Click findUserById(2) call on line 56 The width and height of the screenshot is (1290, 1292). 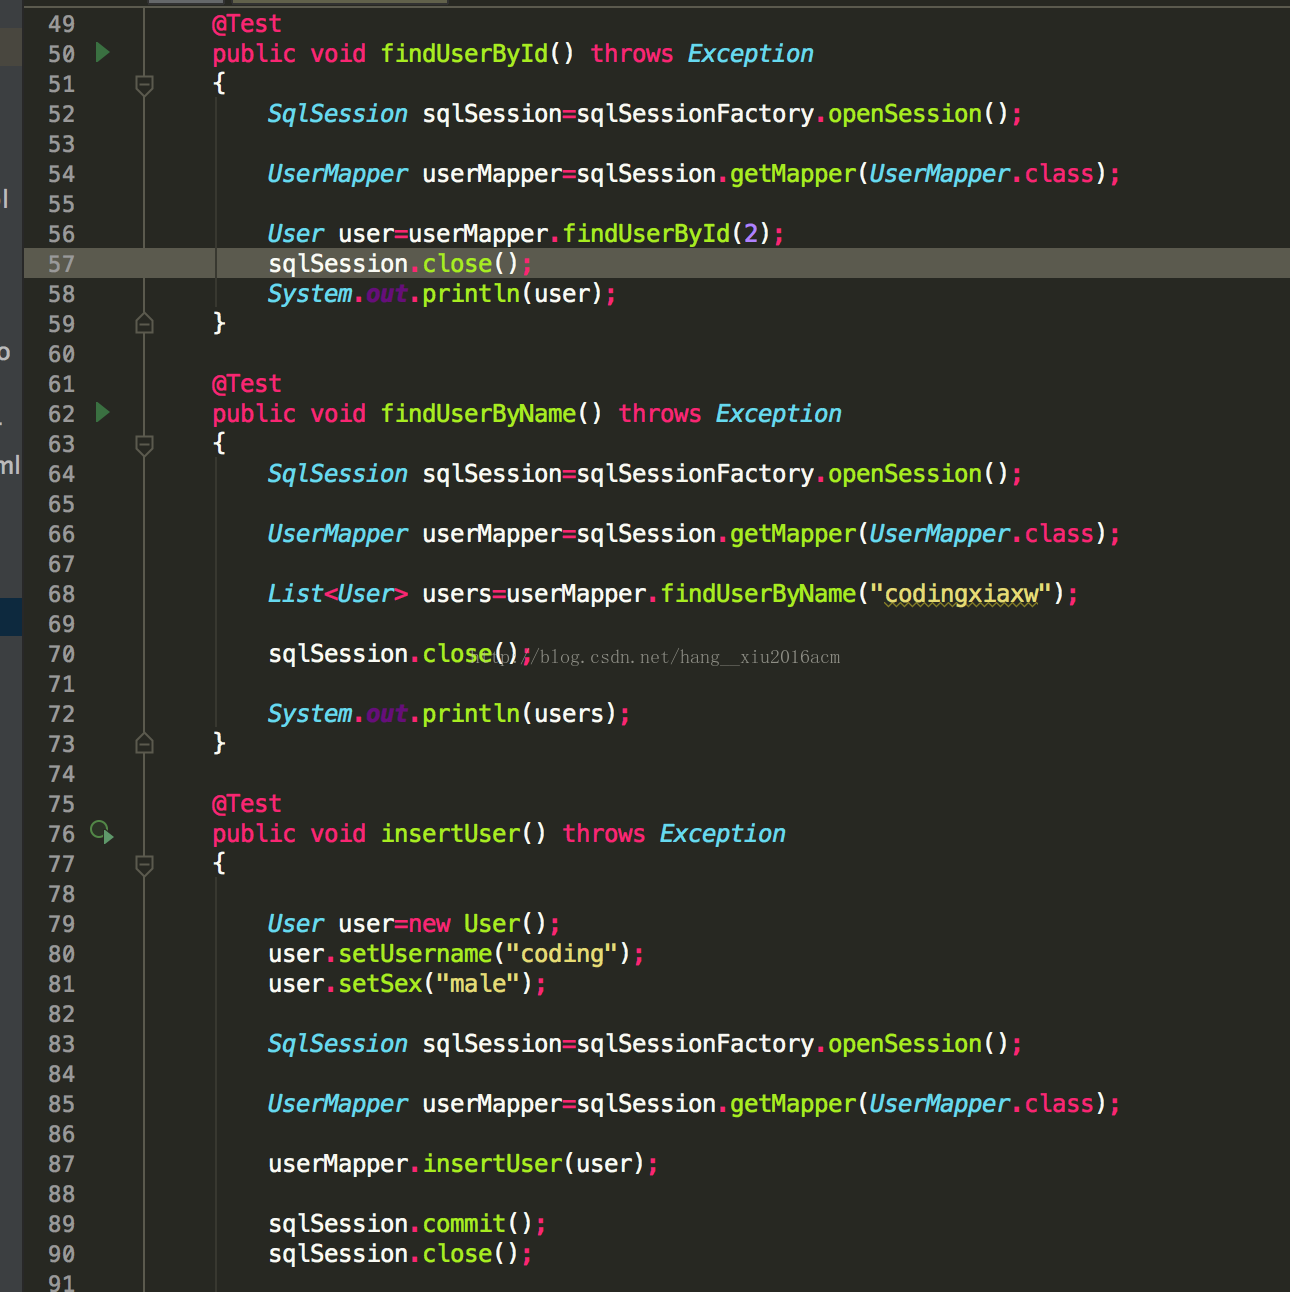pos(666,234)
